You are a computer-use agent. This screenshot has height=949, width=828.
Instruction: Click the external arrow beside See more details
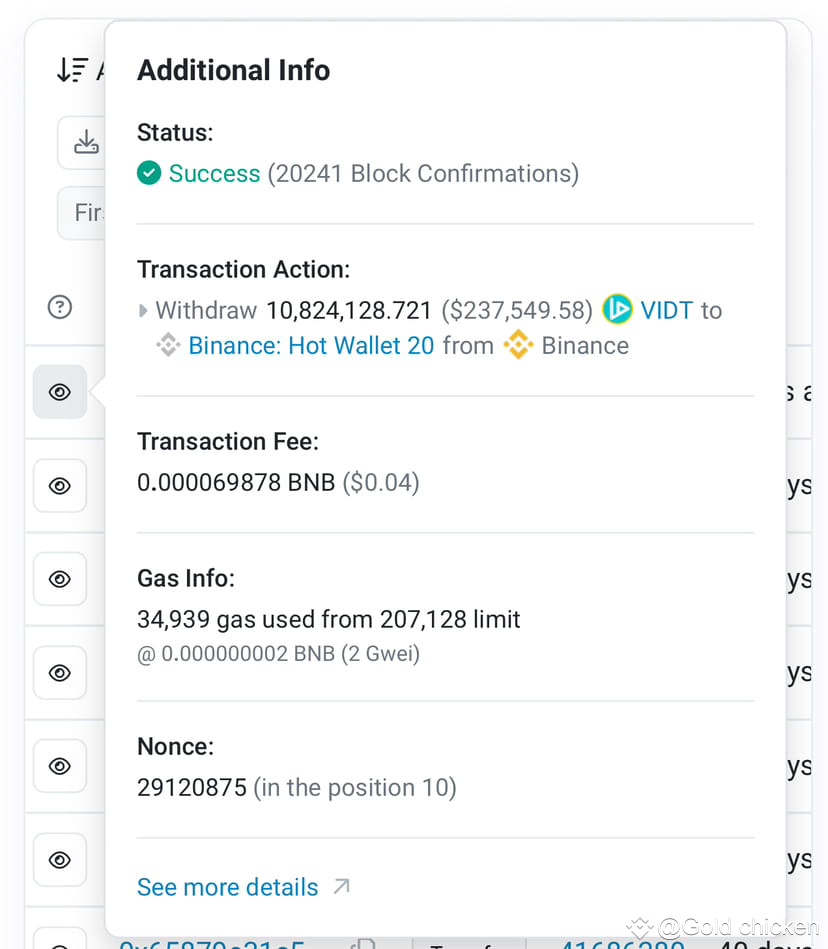(341, 887)
